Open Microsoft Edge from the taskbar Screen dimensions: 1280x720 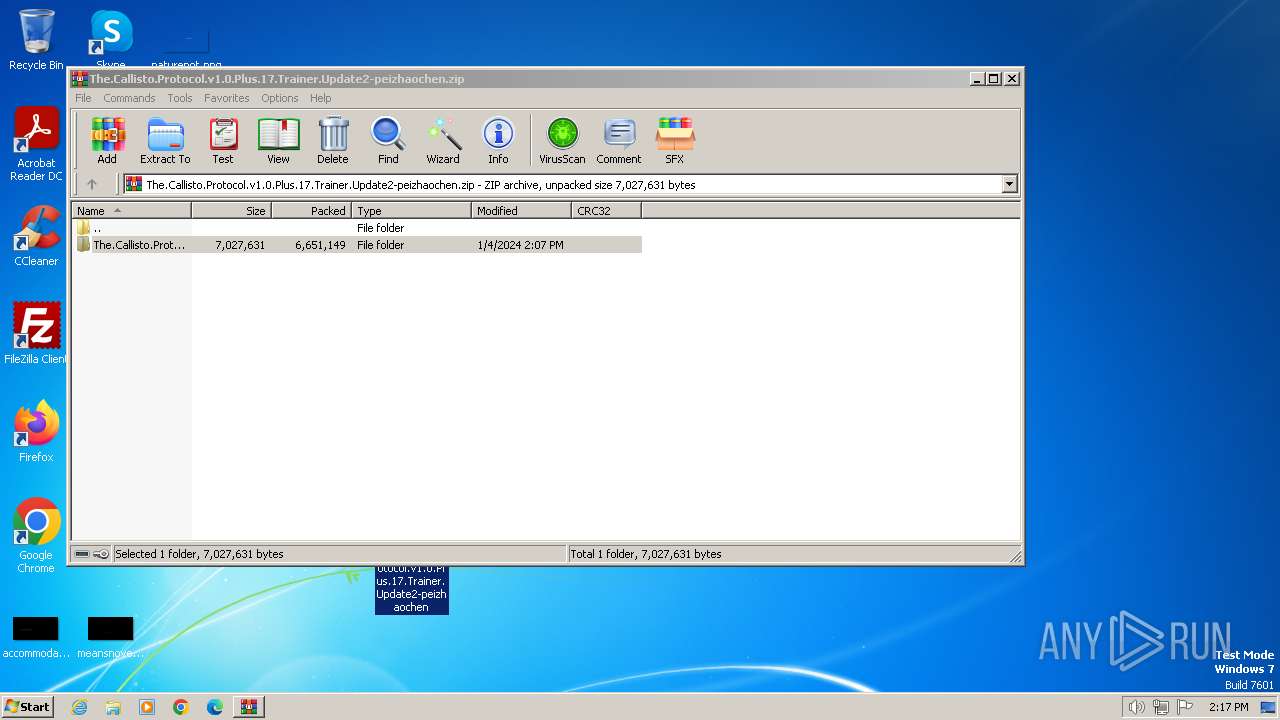click(x=215, y=707)
